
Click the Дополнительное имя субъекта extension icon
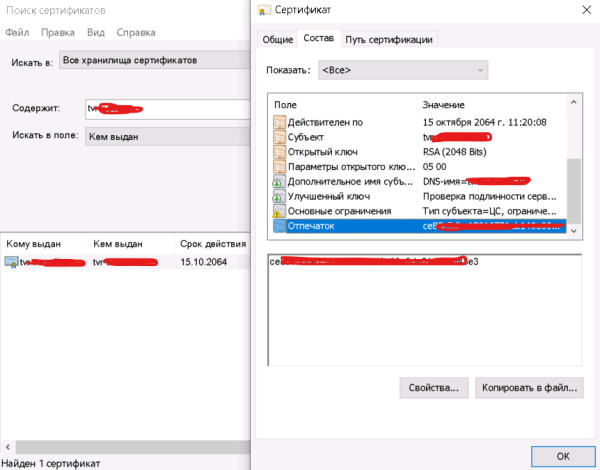pyautogui.click(x=279, y=181)
